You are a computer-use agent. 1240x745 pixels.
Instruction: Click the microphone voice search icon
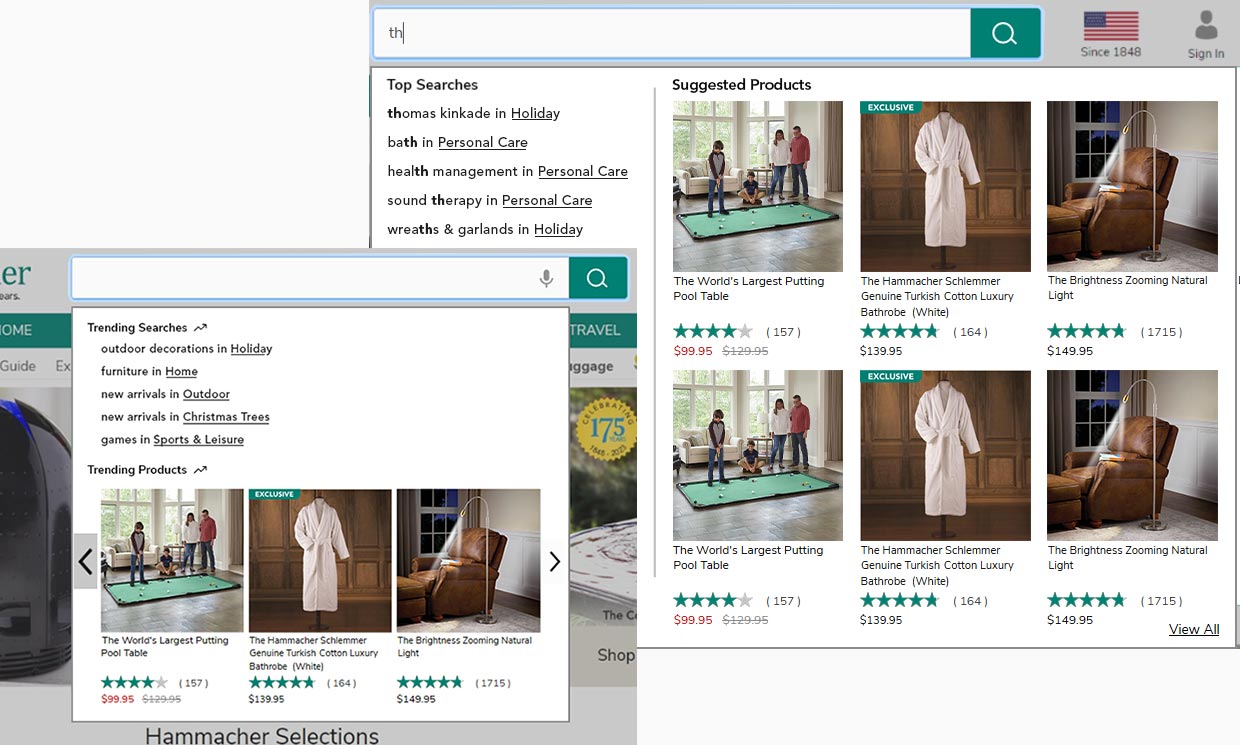click(x=546, y=279)
